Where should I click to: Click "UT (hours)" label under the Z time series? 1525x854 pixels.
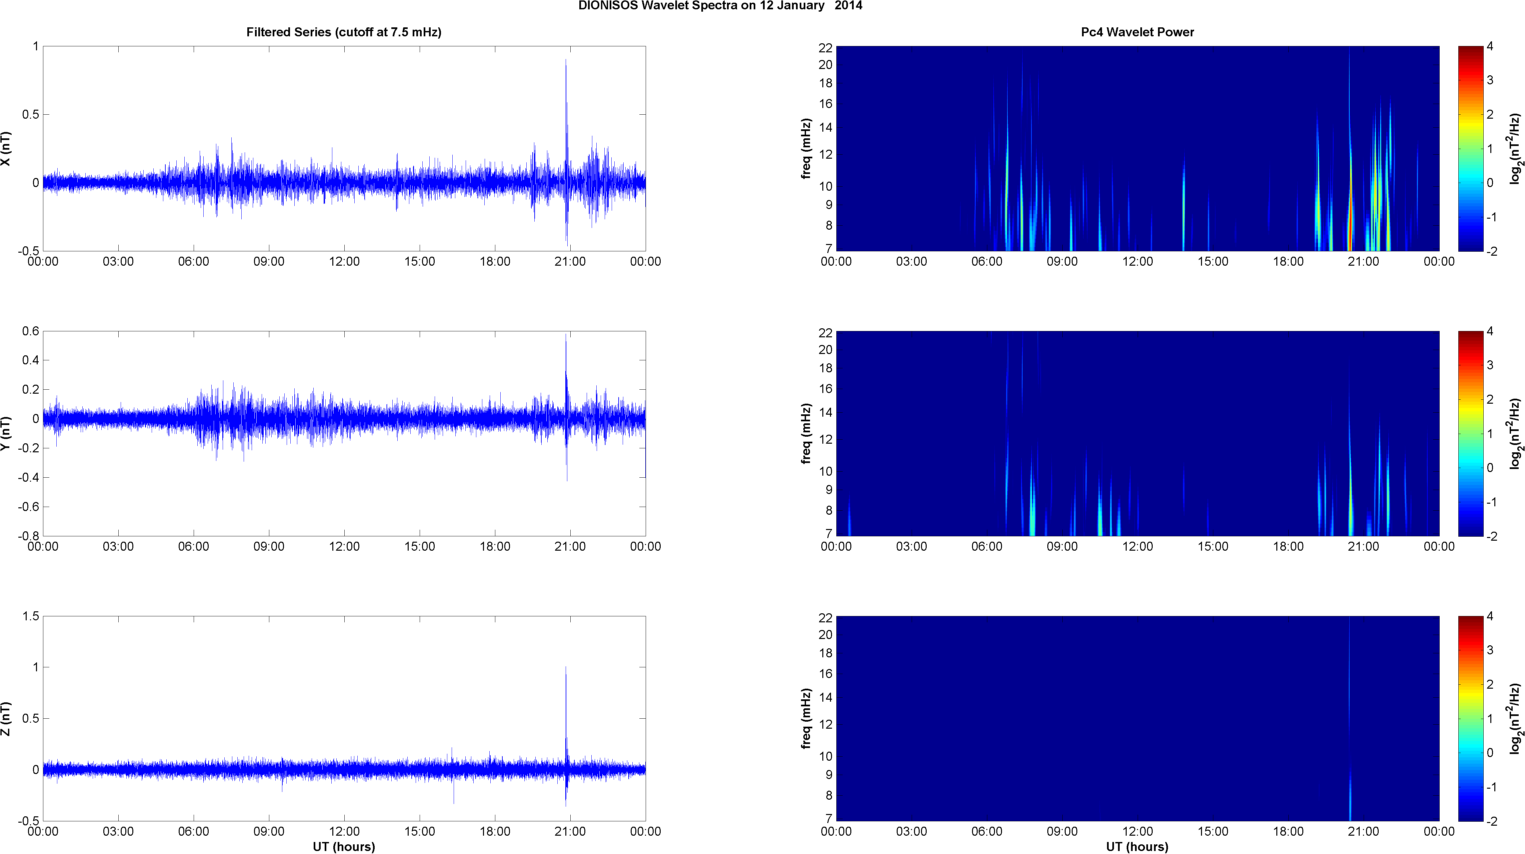[344, 846]
